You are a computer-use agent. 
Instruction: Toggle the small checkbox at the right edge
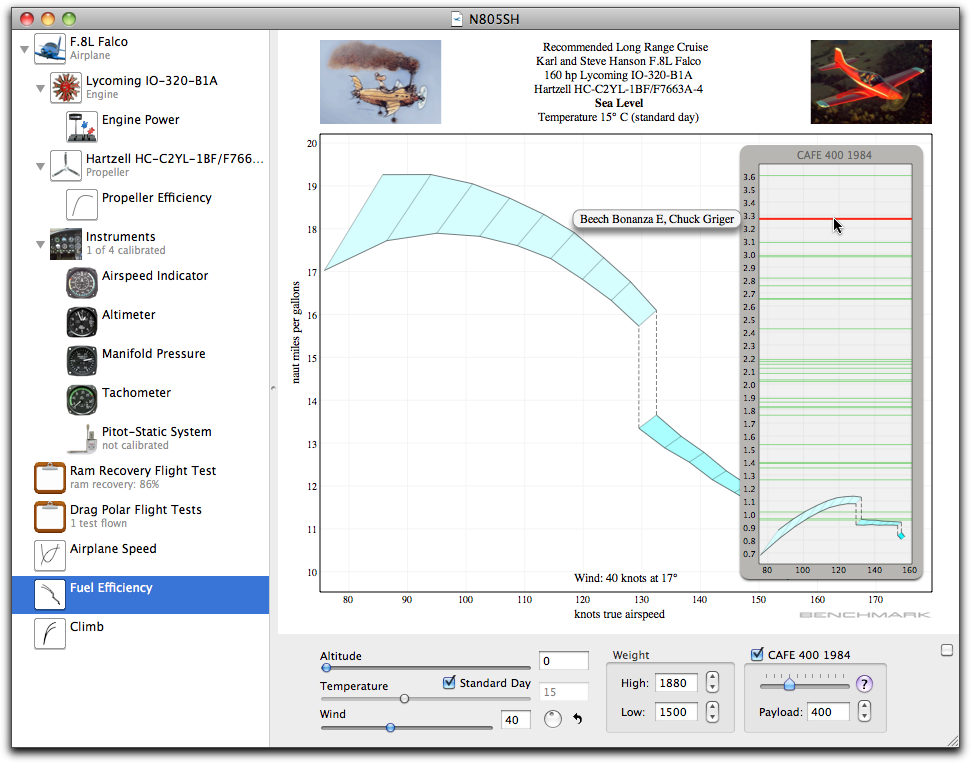pyautogui.click(x=947, y=650)
